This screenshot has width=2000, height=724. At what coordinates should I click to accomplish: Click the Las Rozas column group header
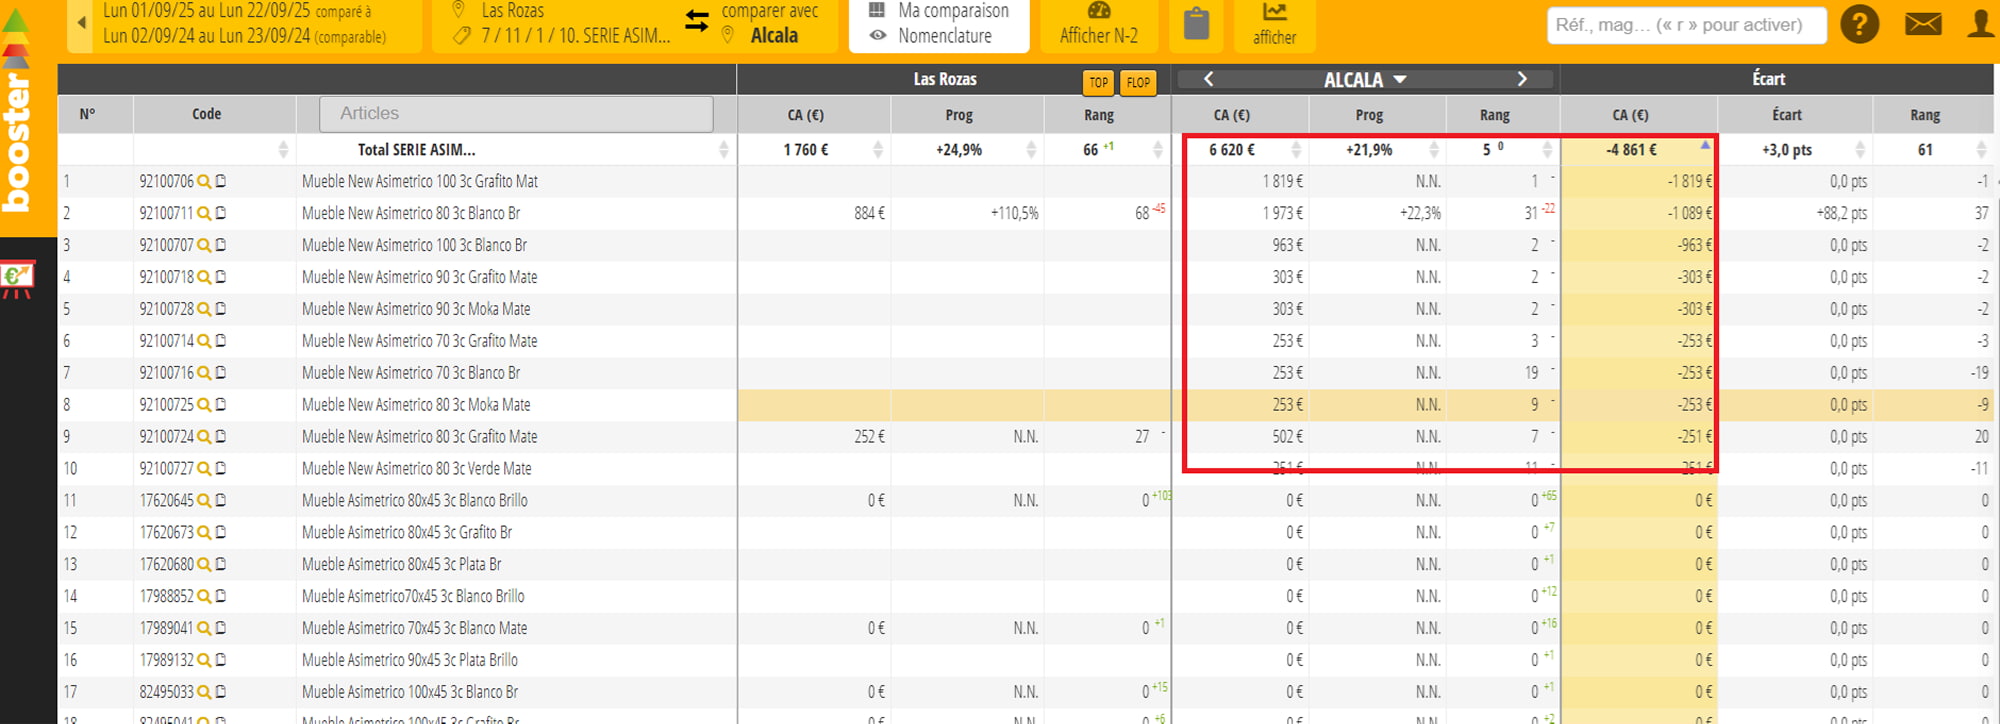pyautogui.click(x=945, y=79)
